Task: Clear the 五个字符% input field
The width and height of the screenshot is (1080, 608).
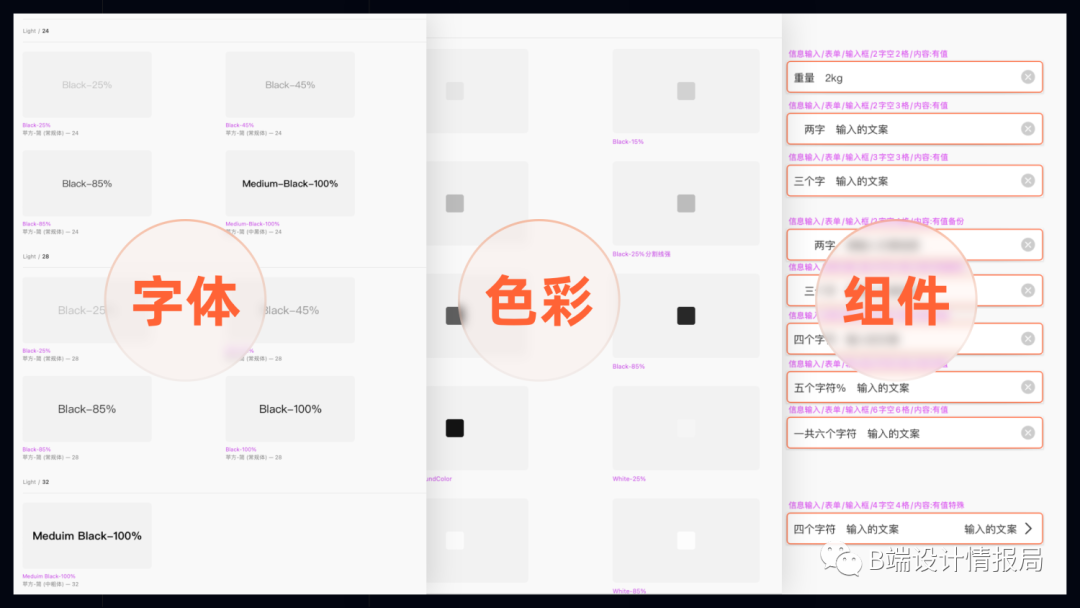Action: 1027,387
